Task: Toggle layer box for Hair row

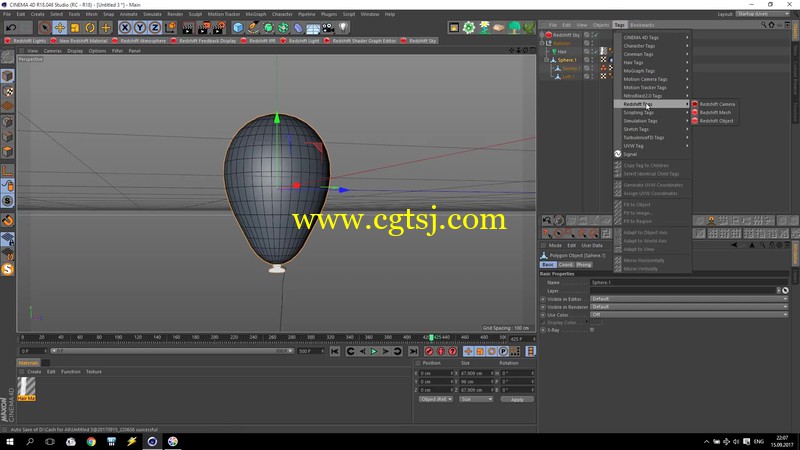Action: pos(587,52)
